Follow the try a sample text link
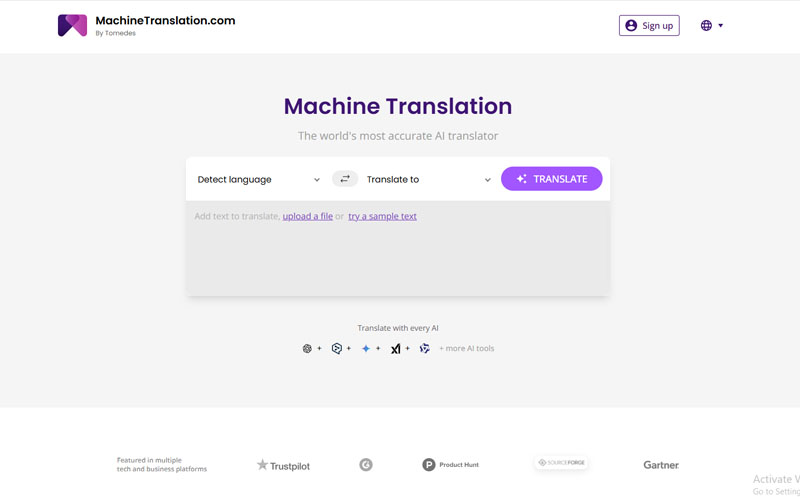 (x=383, y=216)
